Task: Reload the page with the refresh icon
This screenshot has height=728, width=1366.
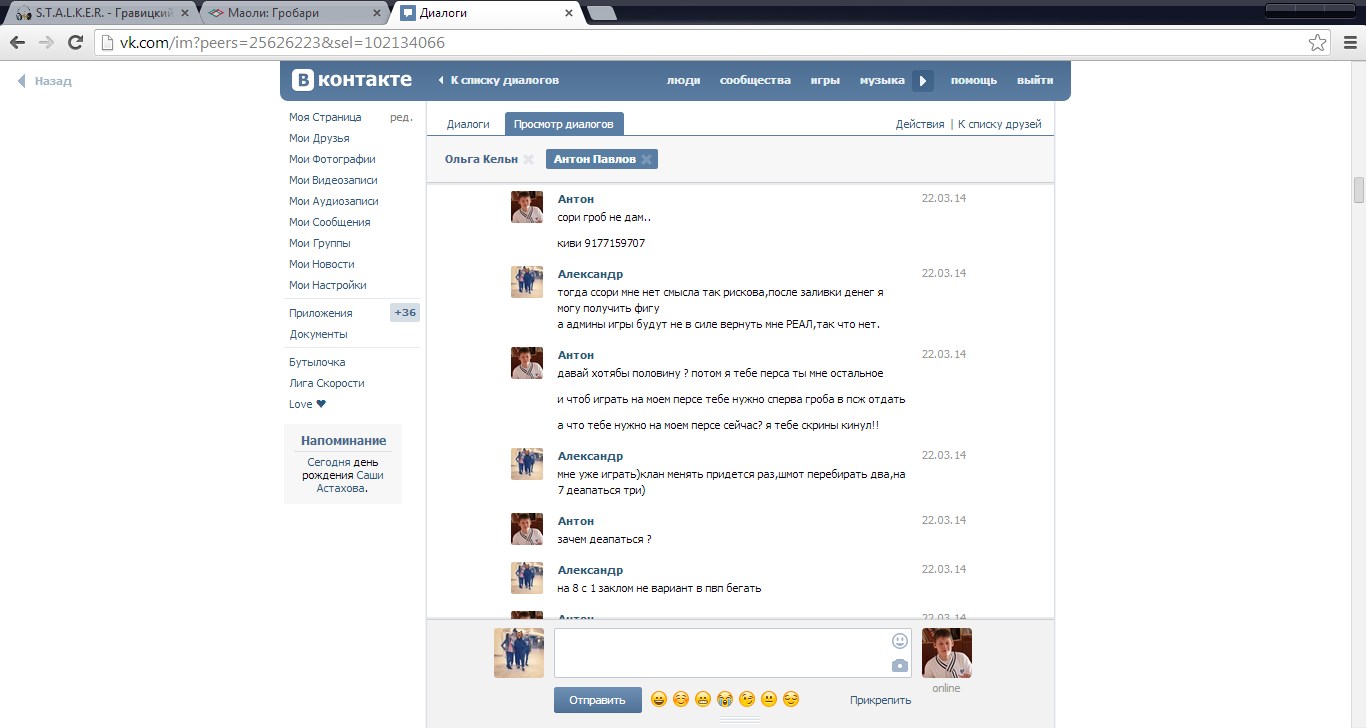Action: (75, 43)
